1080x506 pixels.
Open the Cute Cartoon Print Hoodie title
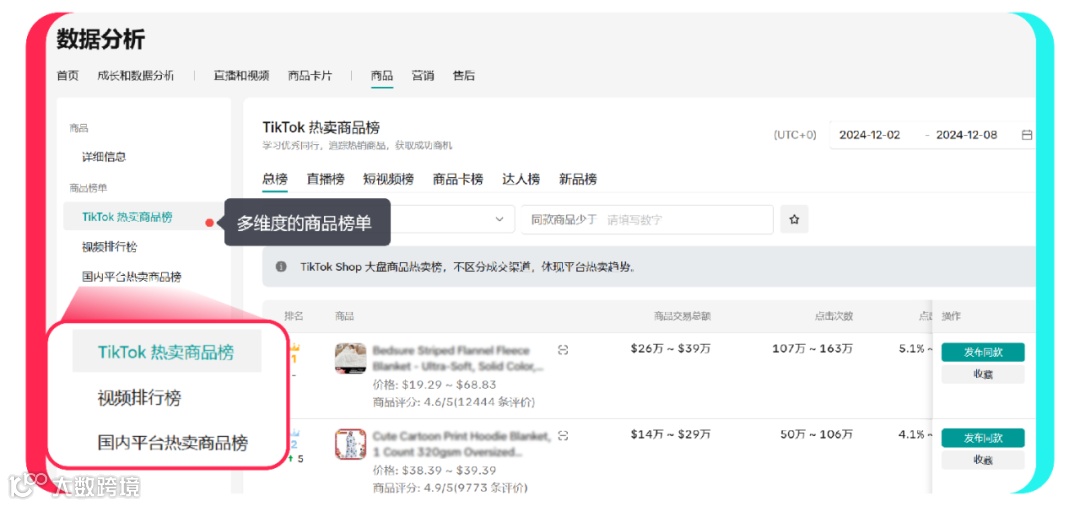[x=461, y=444]
